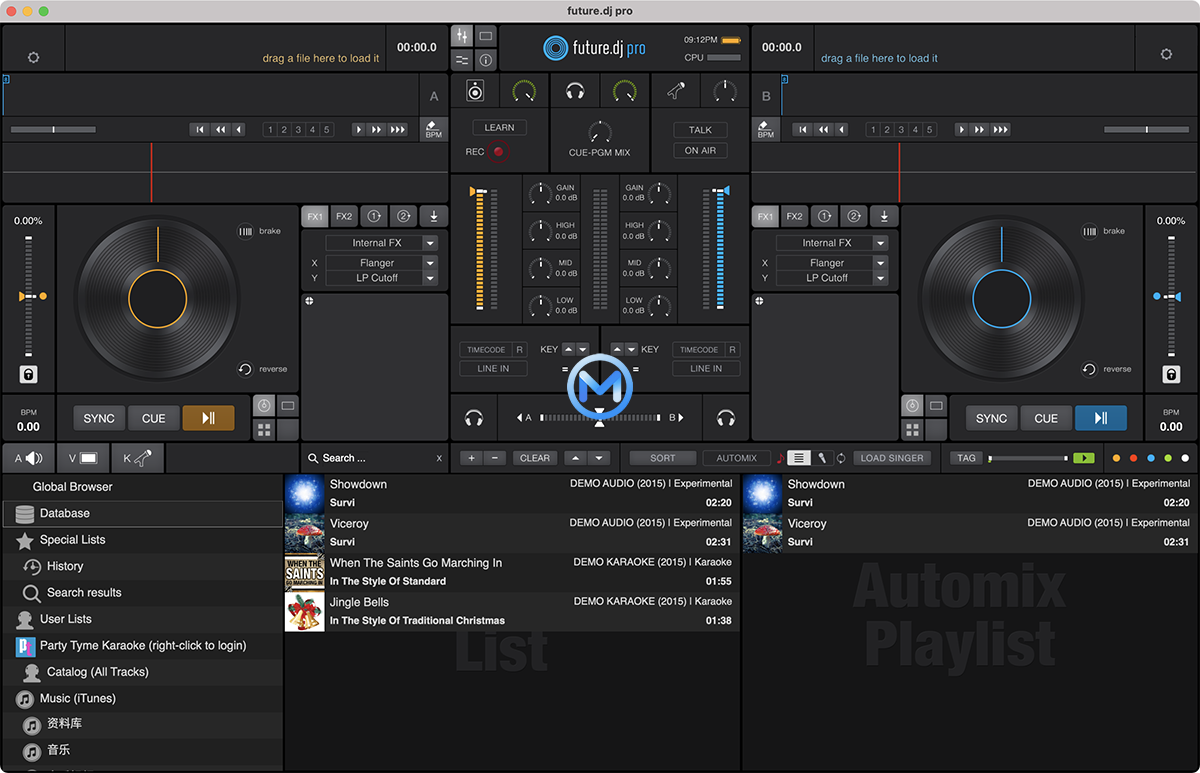Enable SYNC on deck B
Screen dimensions: 1200x773
click(991, 418)
